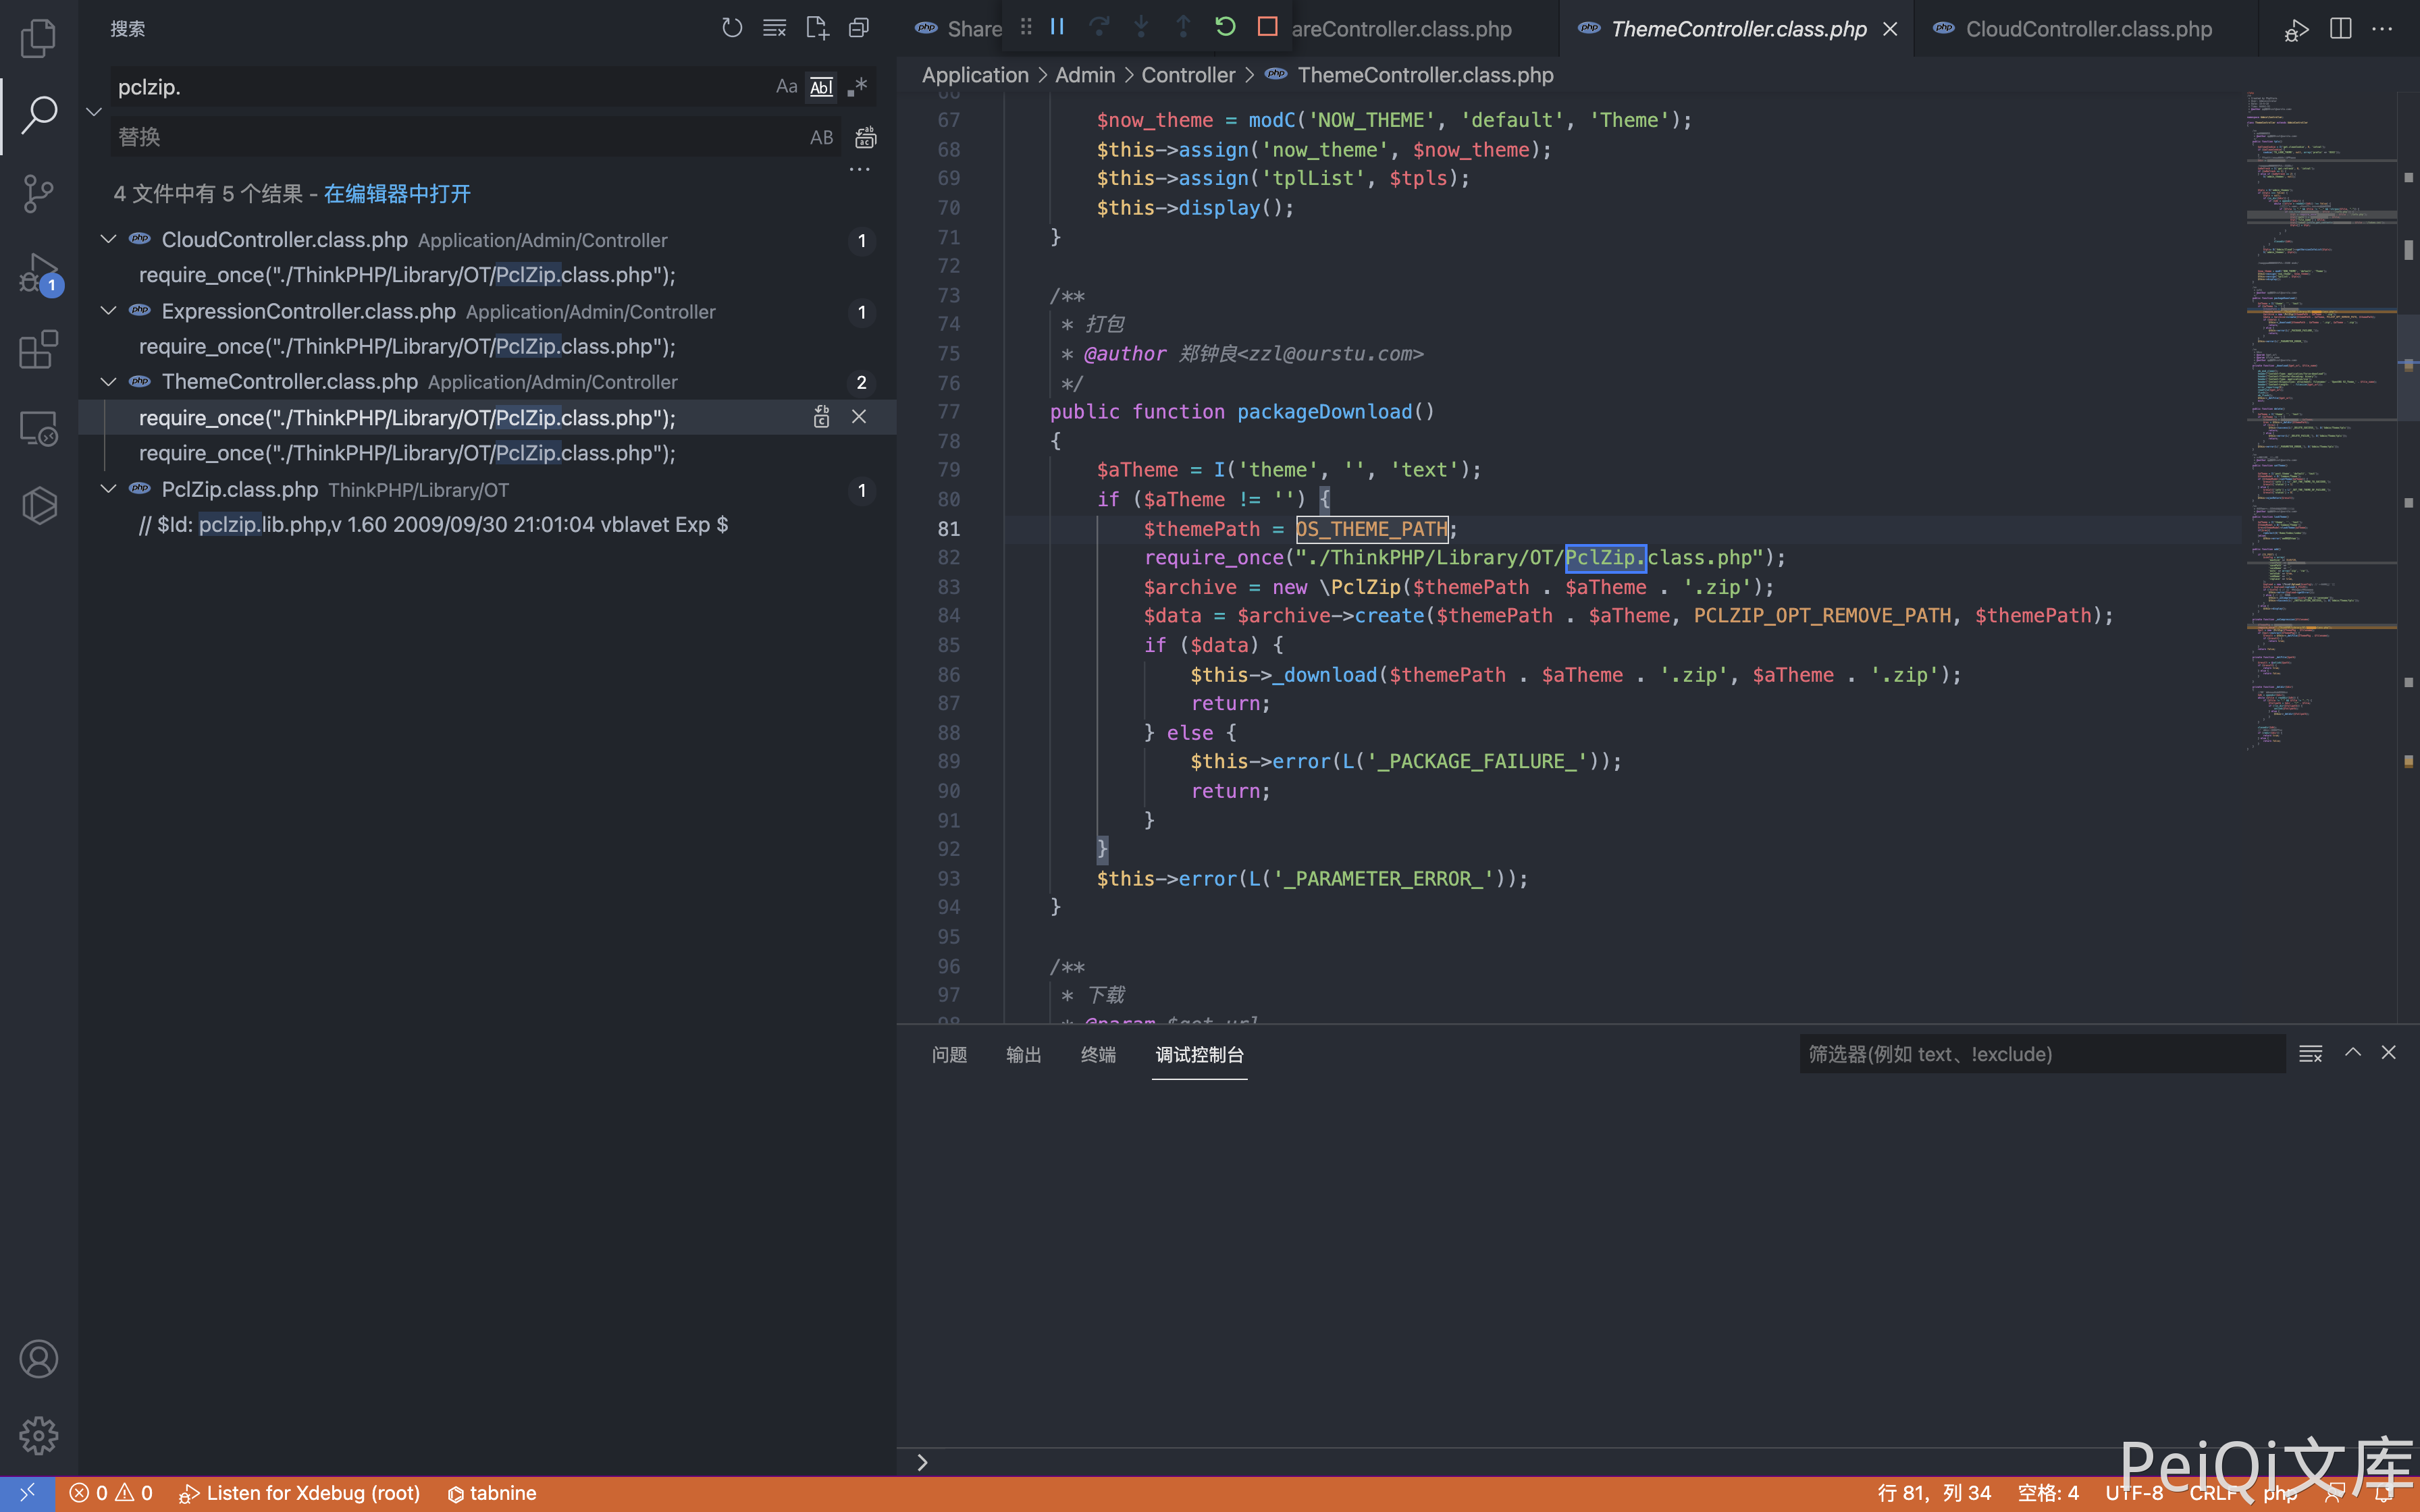This screenshot has height=1512, width=2420.
Task: Stop the debug session
Action: coord(1267,27)
